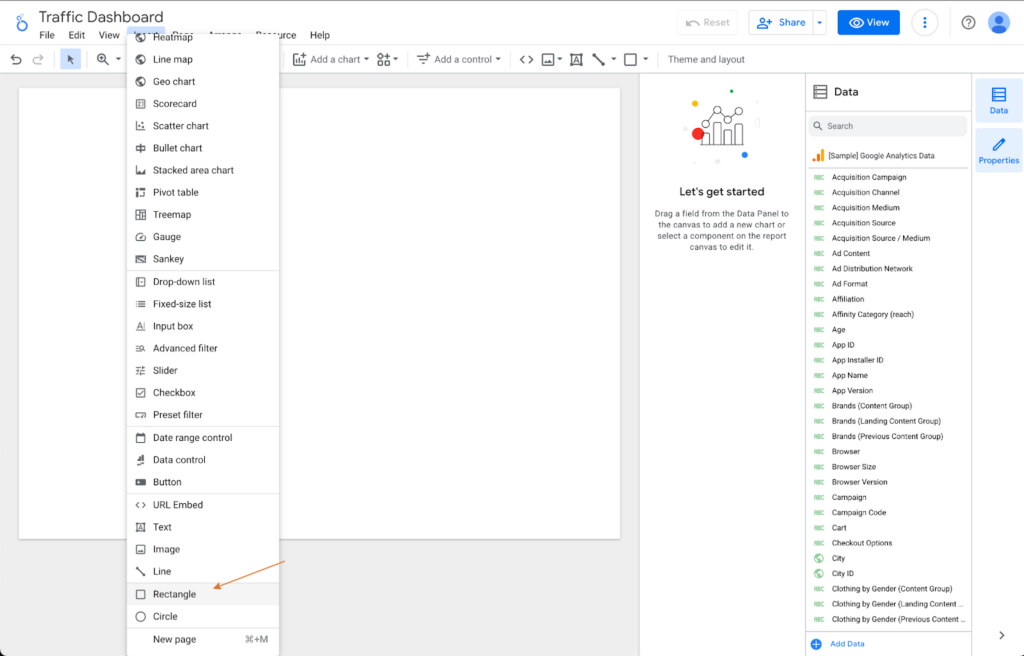
Task: Open the community visualizations dropdown
Action: click(x=387, y=59)
